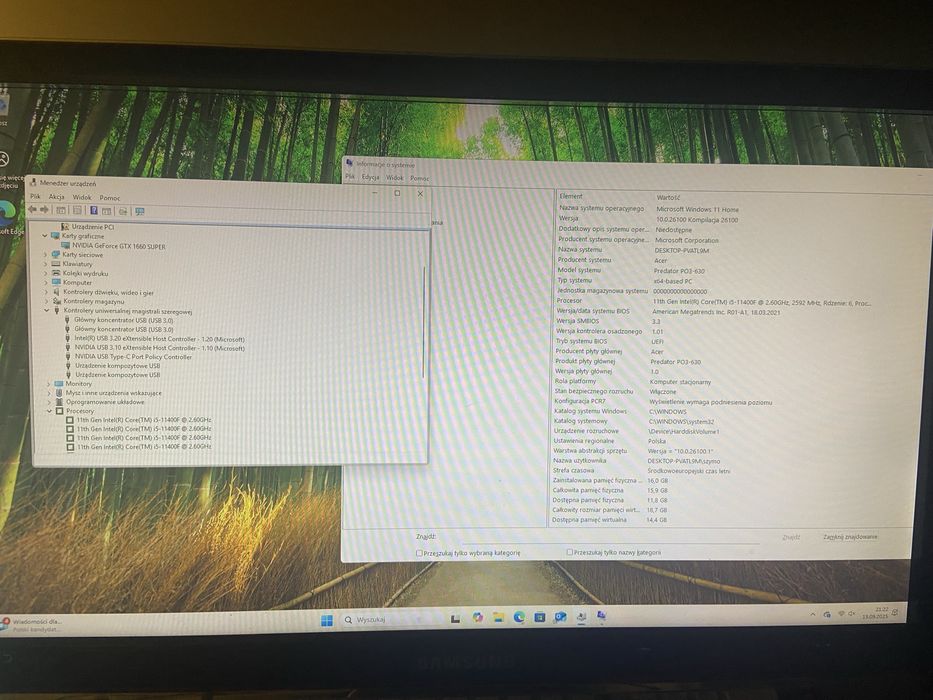Expand Kontrolery dźwięku, wideo i gier

(46, 292)
